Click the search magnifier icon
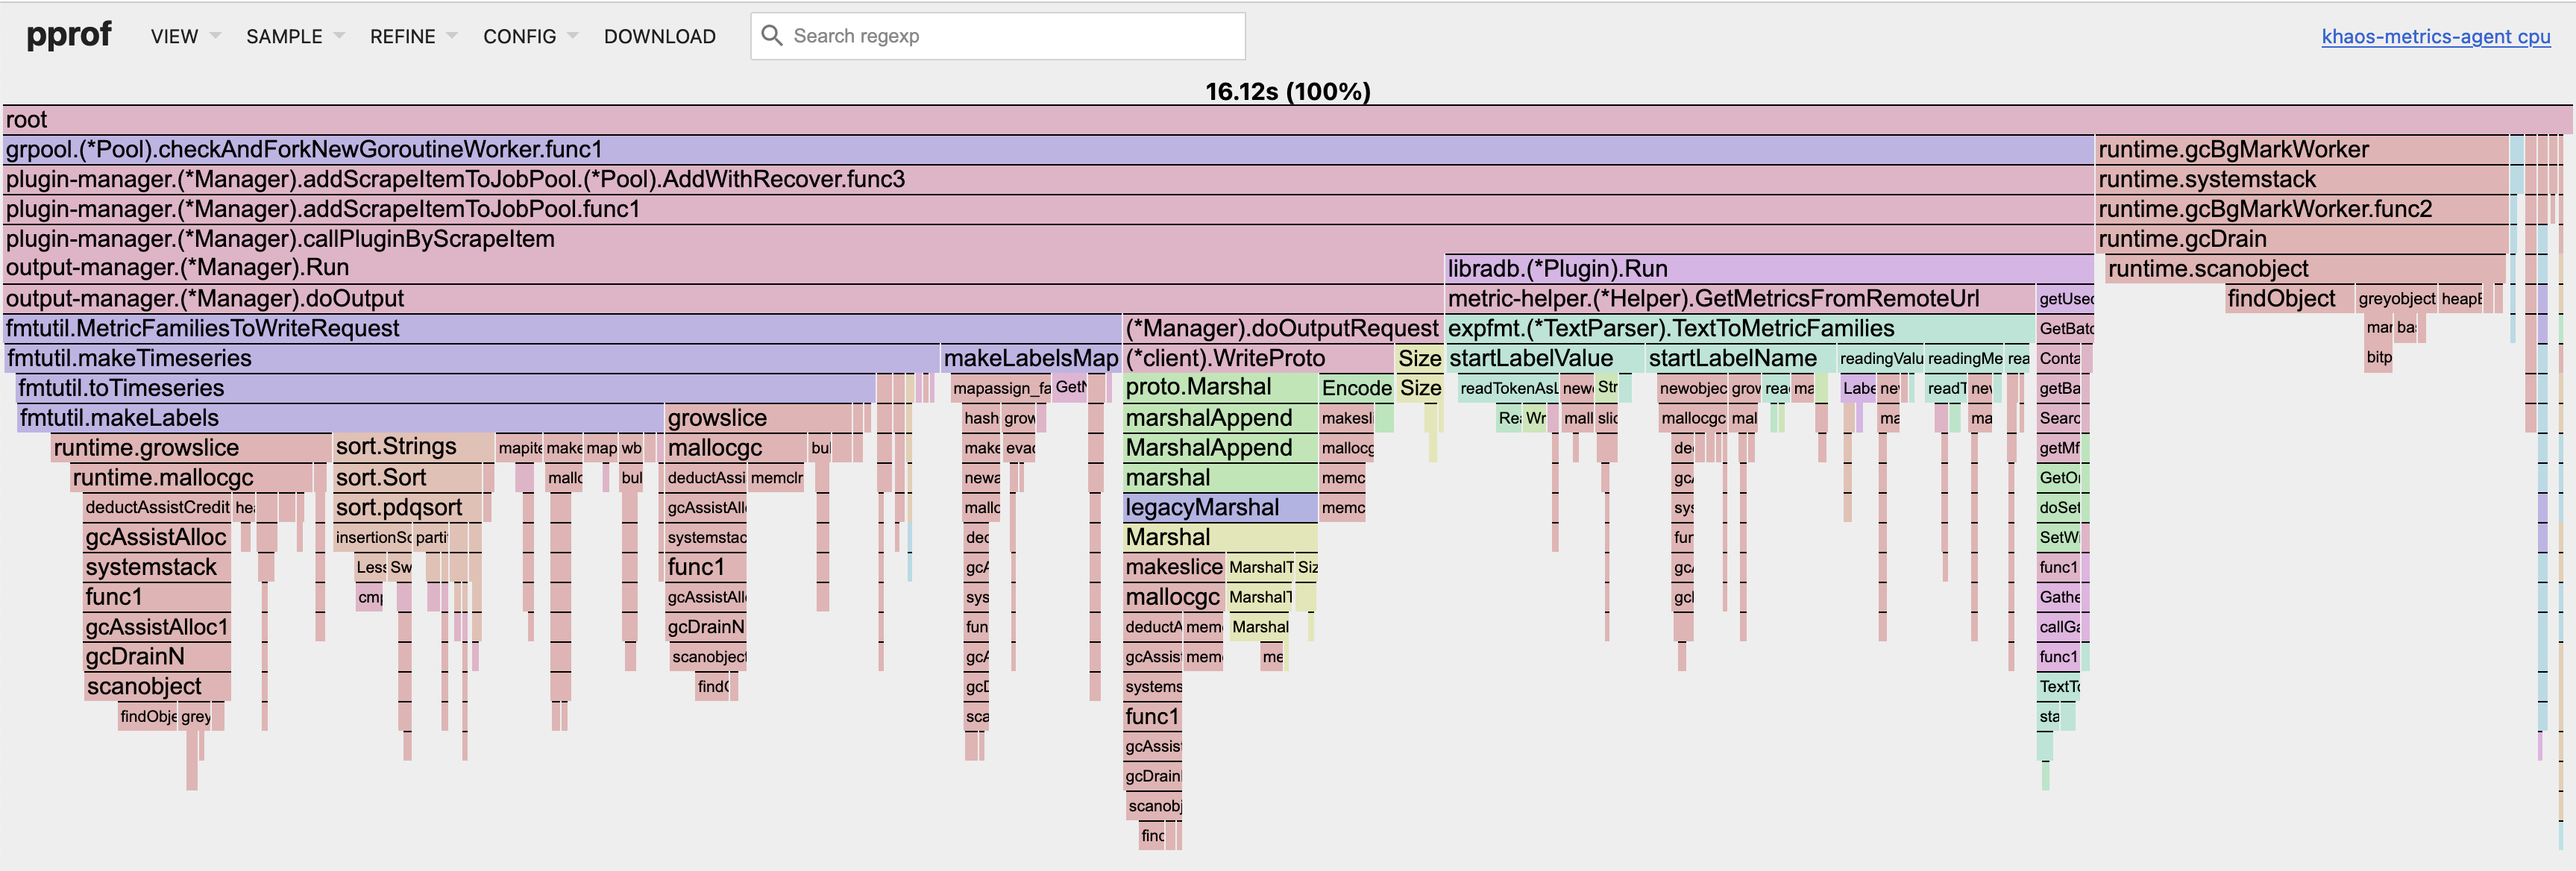The image size is (2576, 871). tap(771, 36)
